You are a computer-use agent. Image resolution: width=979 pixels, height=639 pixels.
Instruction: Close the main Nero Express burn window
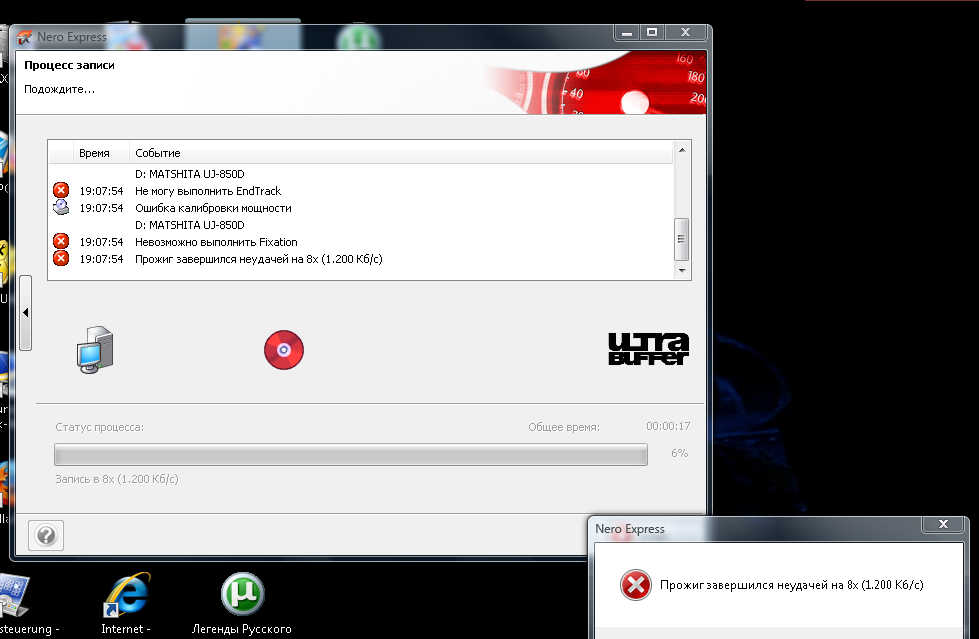click(x=686, y=32)
